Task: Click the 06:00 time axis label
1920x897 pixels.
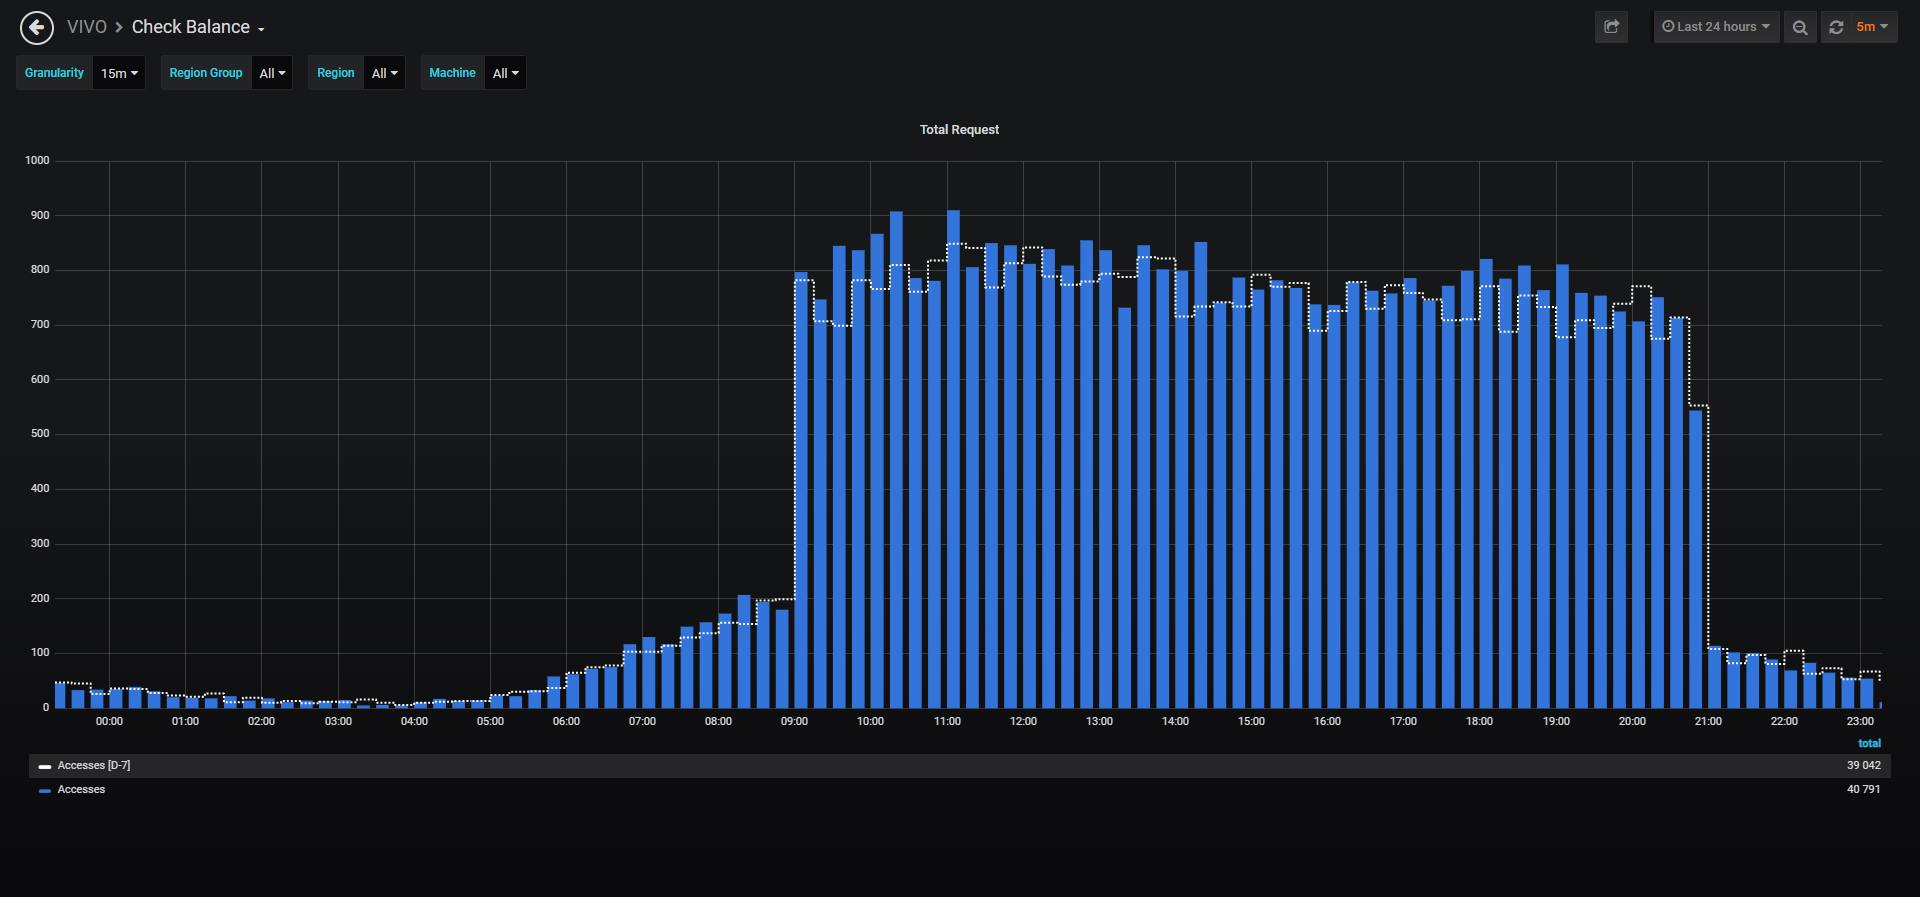Action: pyautogui.click(x=566, y=722)
